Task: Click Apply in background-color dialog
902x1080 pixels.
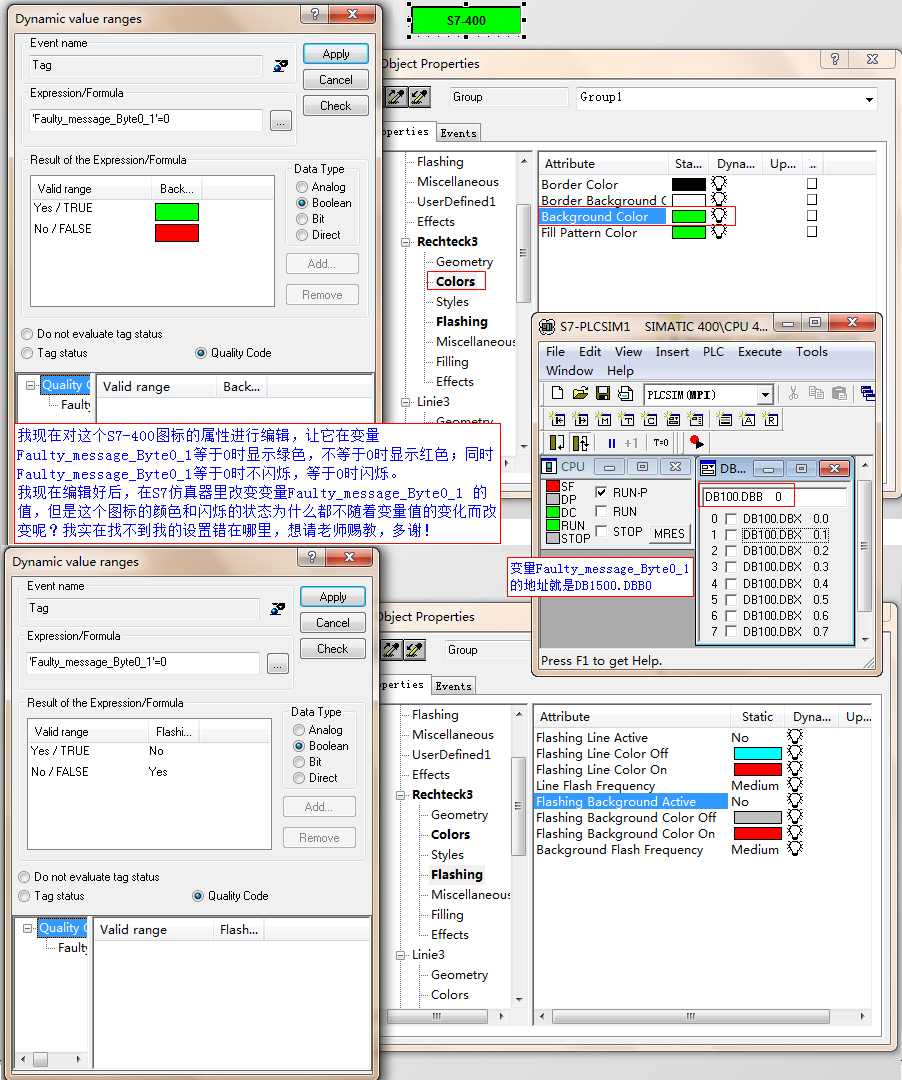Action: coord(335,54)
